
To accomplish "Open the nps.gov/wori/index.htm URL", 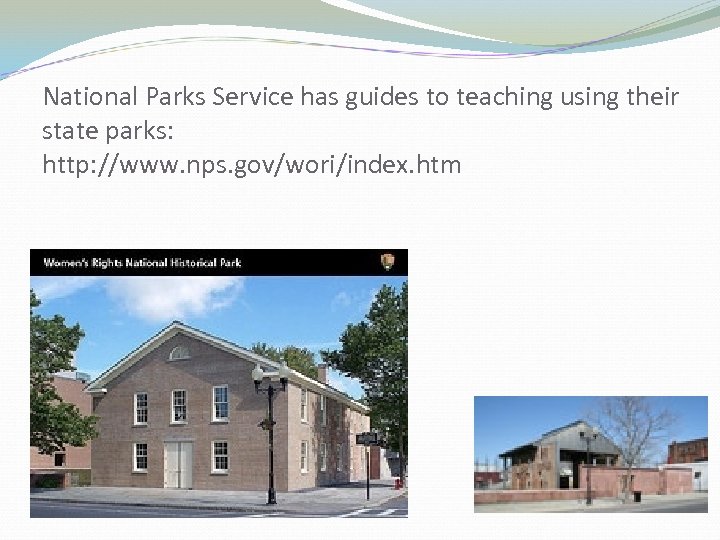I will pyautogui.click(x=252, y=164).
